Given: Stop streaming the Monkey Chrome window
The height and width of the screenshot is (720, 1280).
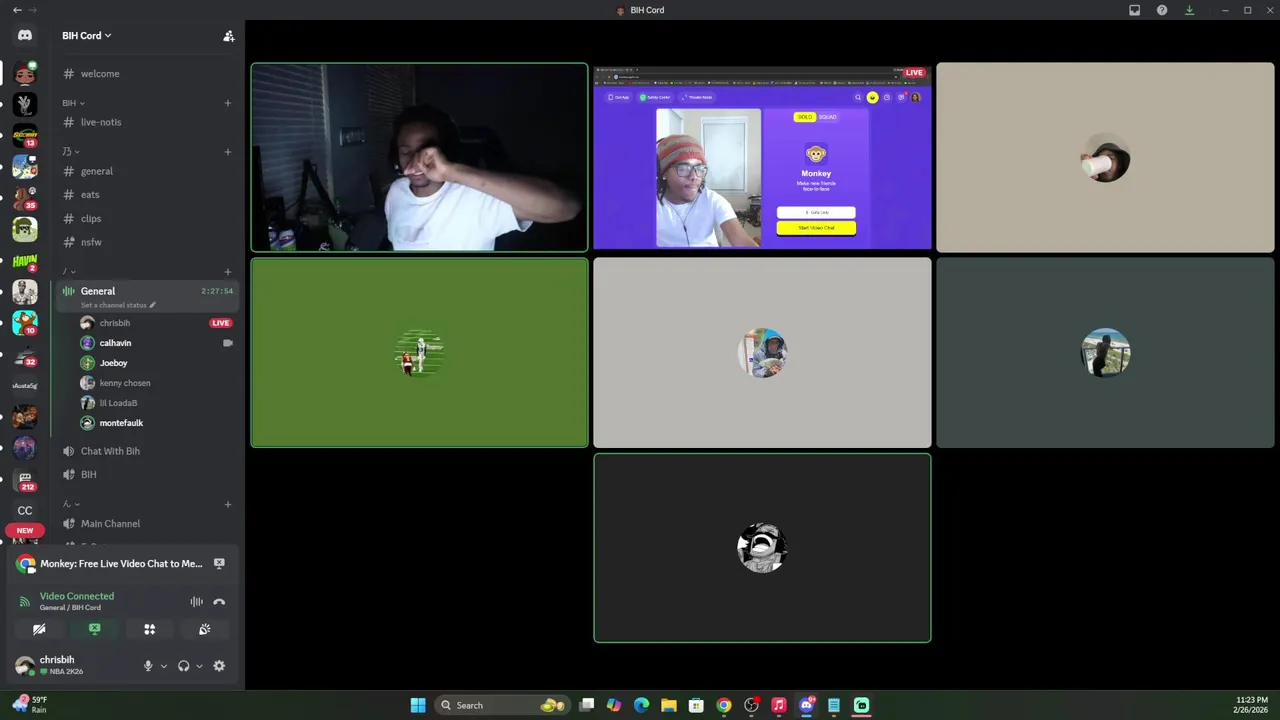Looking at the screenshot, I should [219, 564].
